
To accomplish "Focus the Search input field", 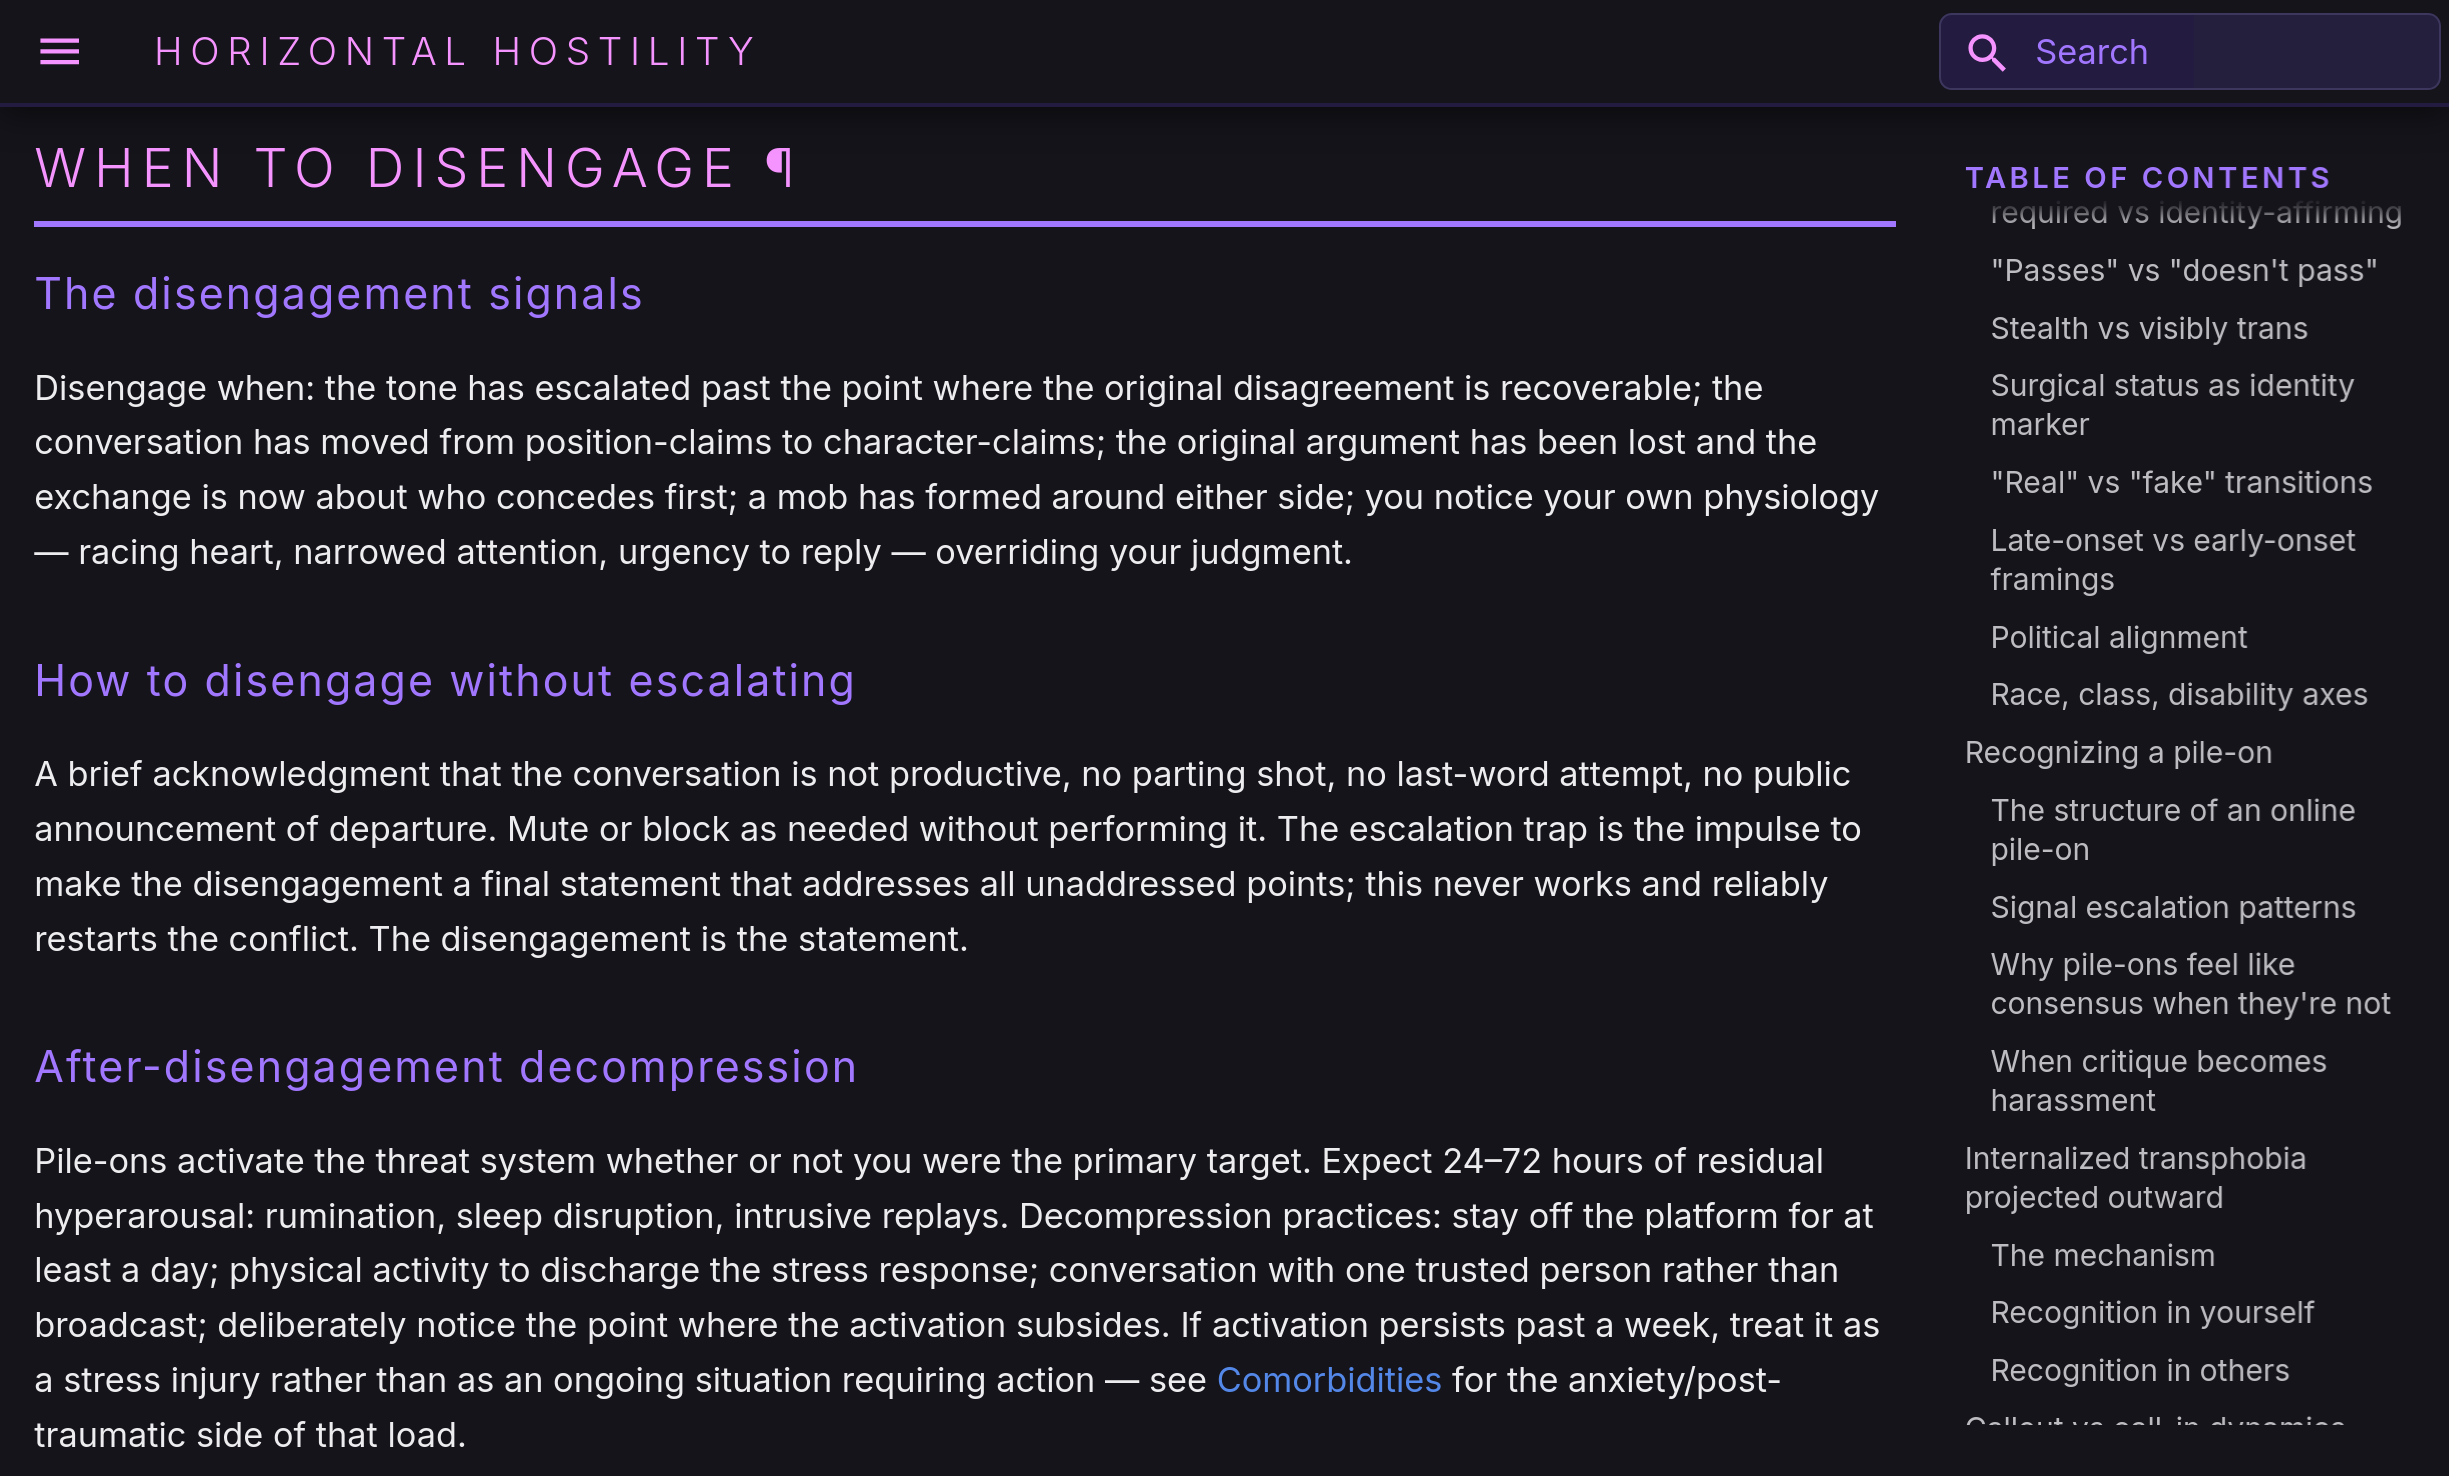I will pyautogui.click(x=2189, y=52).
